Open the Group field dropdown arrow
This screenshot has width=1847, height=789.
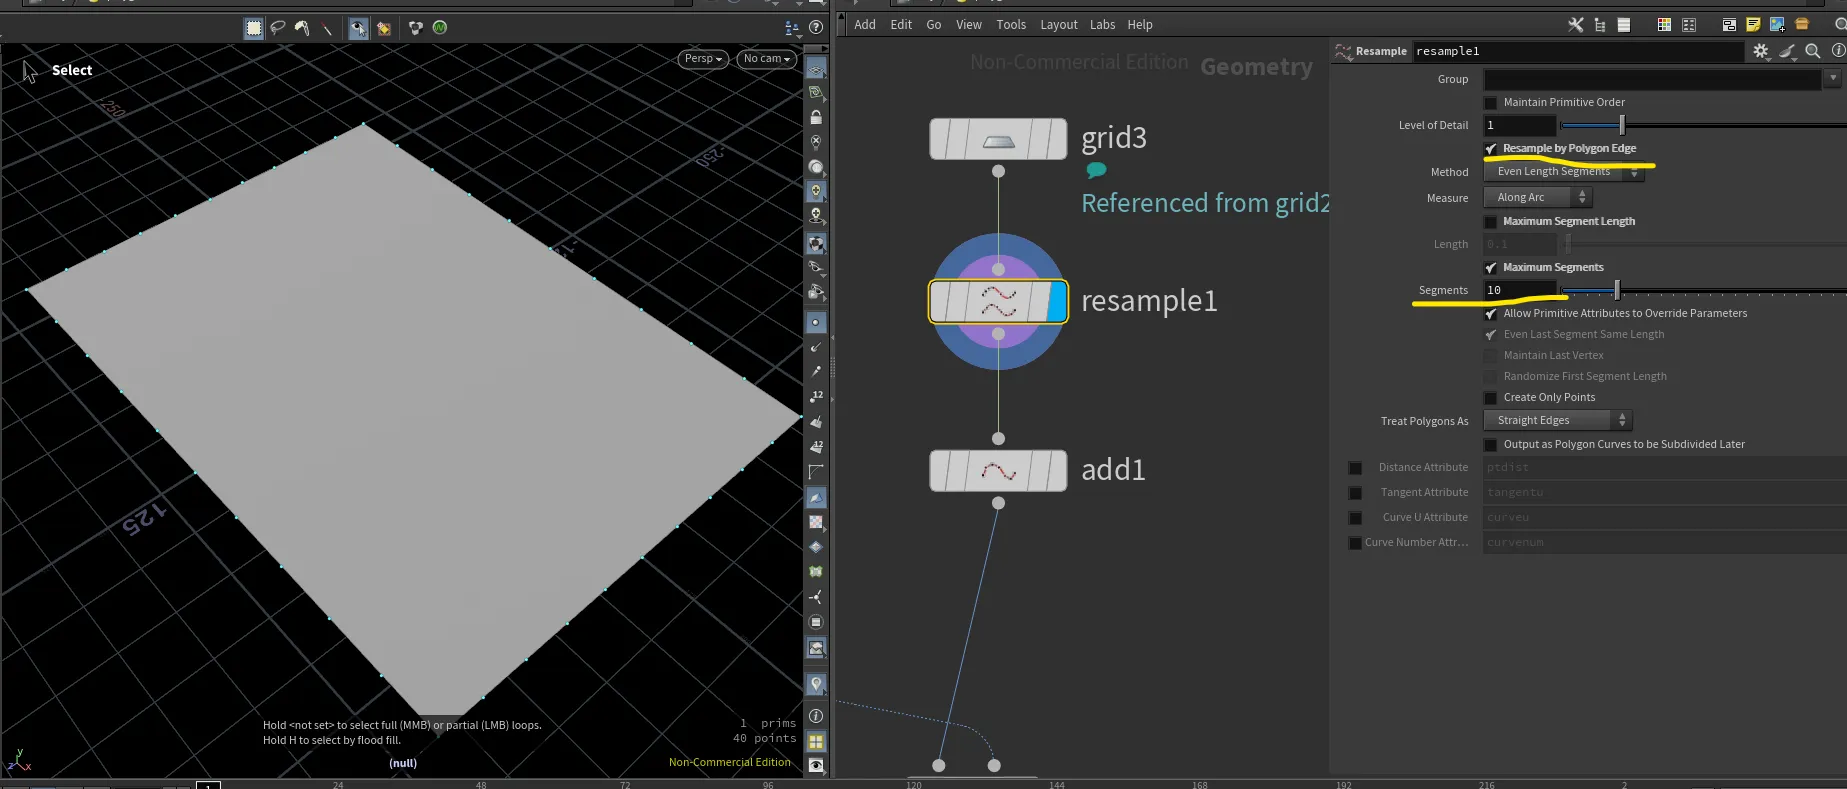(x=1833, y=78)
